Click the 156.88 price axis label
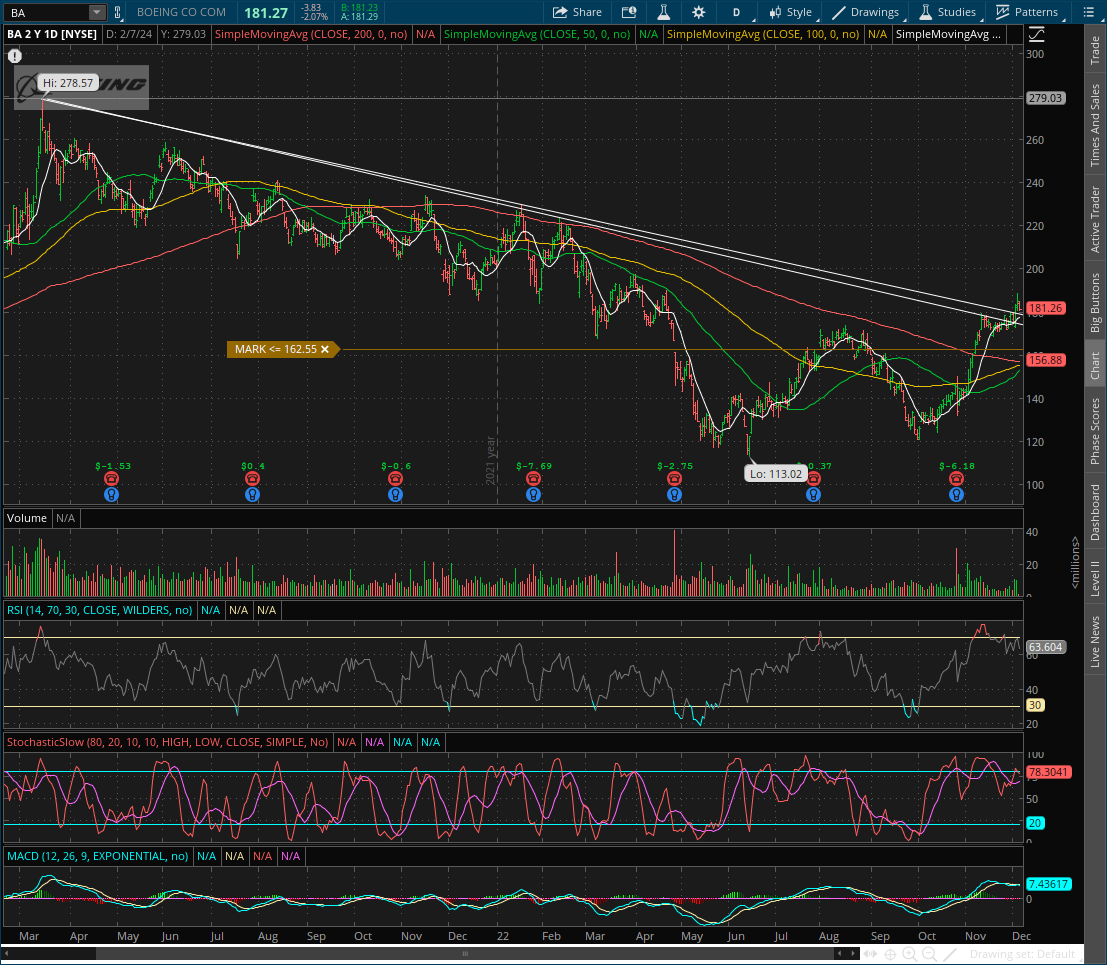The width and height of the screenshot is (1107, 965). 1045,360
